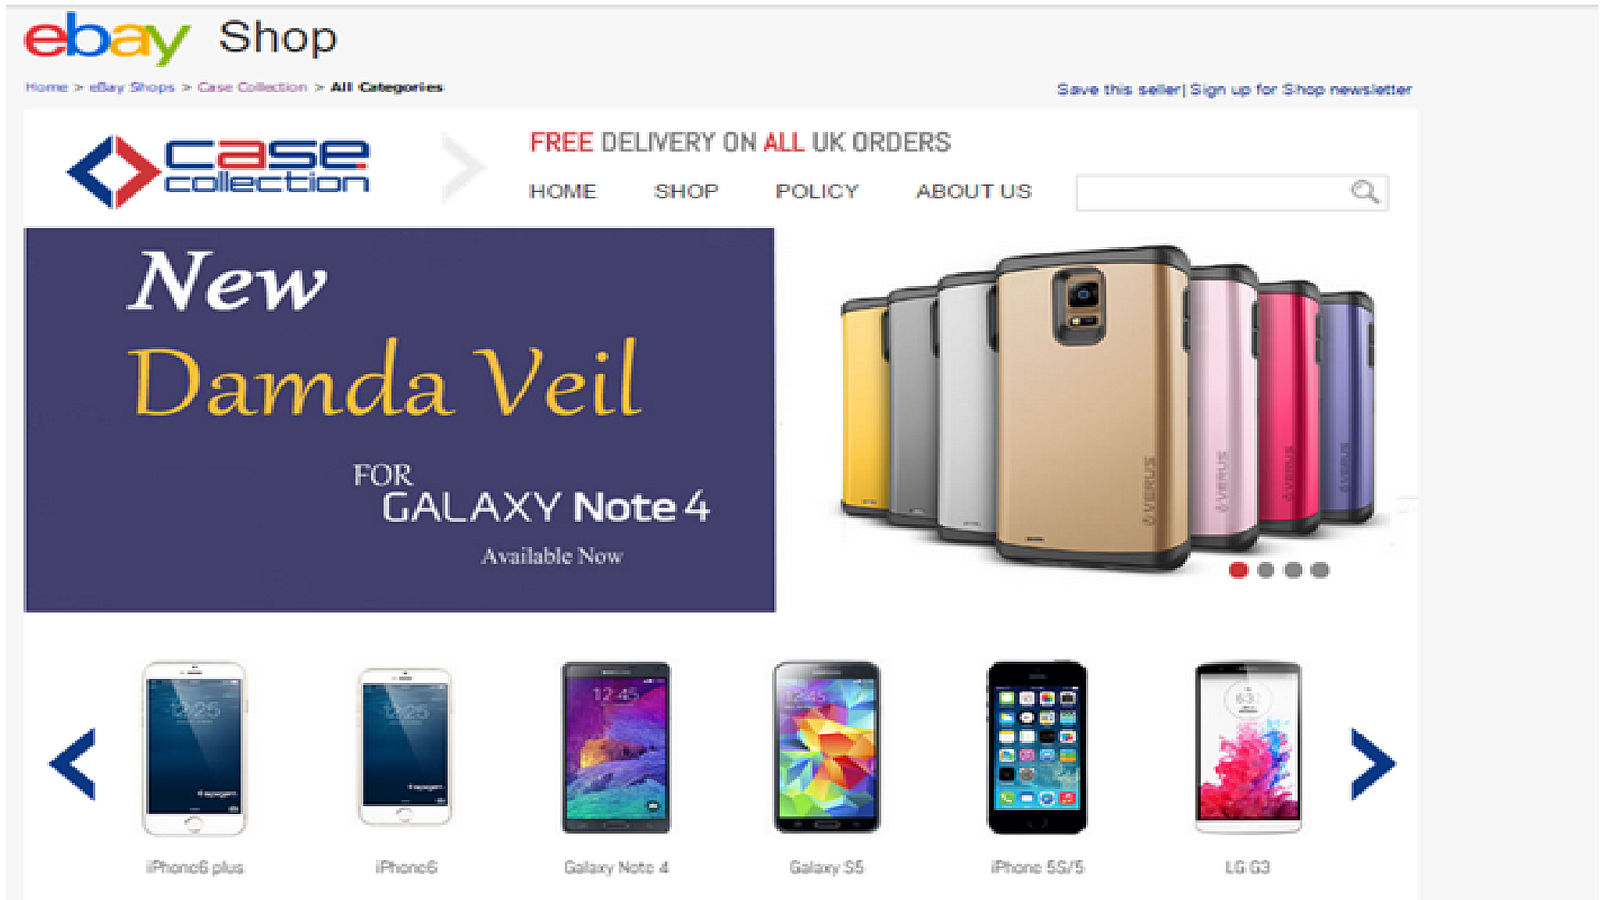Click the Damda Veil promotional banner
Image resolution: width=1600 pixels, height=900 pixels.
pyautogui.click(x=400, y=420)
